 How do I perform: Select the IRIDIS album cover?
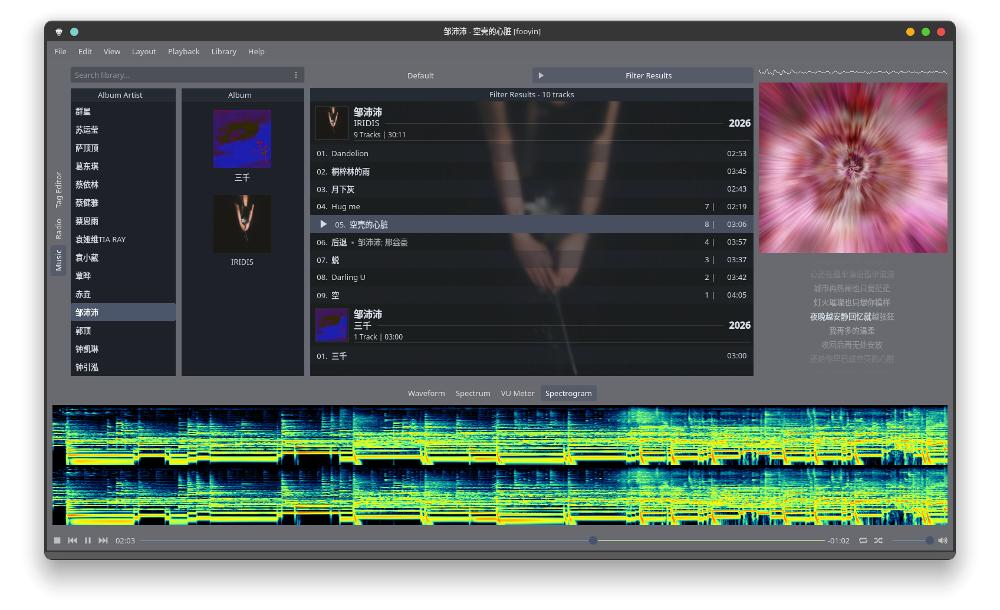[x=242, y=223]
